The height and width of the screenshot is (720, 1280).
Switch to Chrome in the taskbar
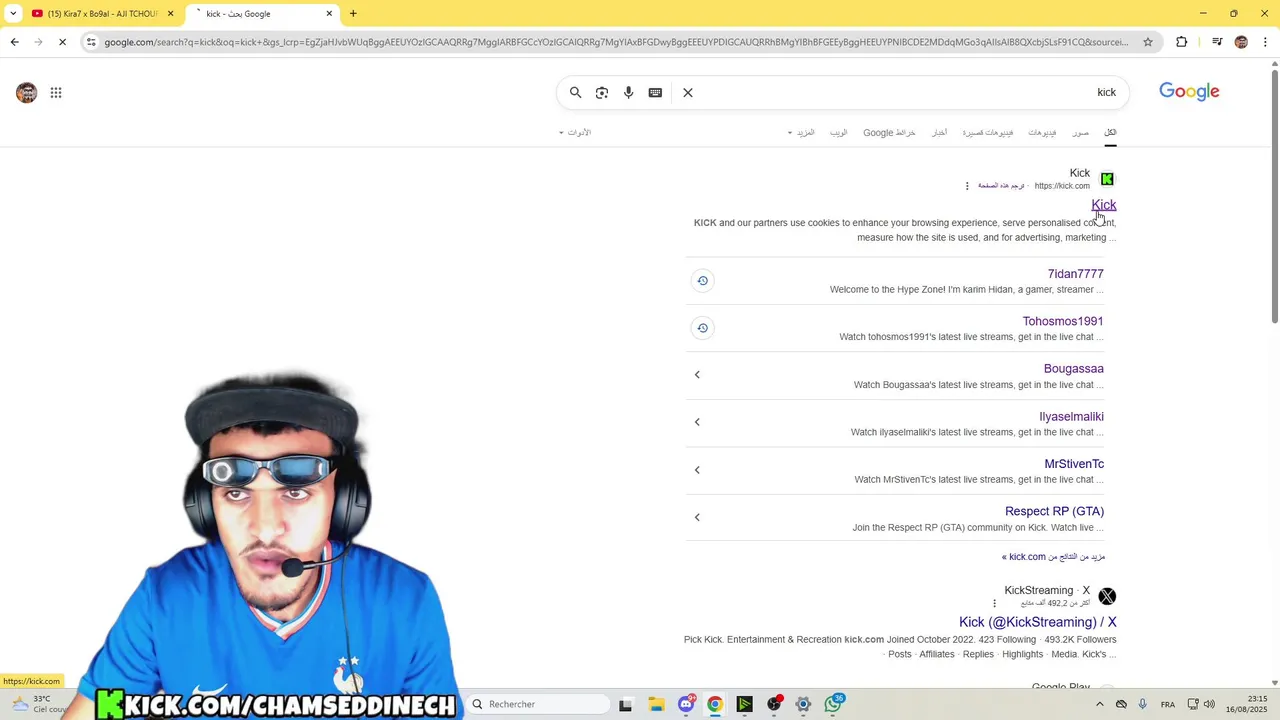click(715, 704)
